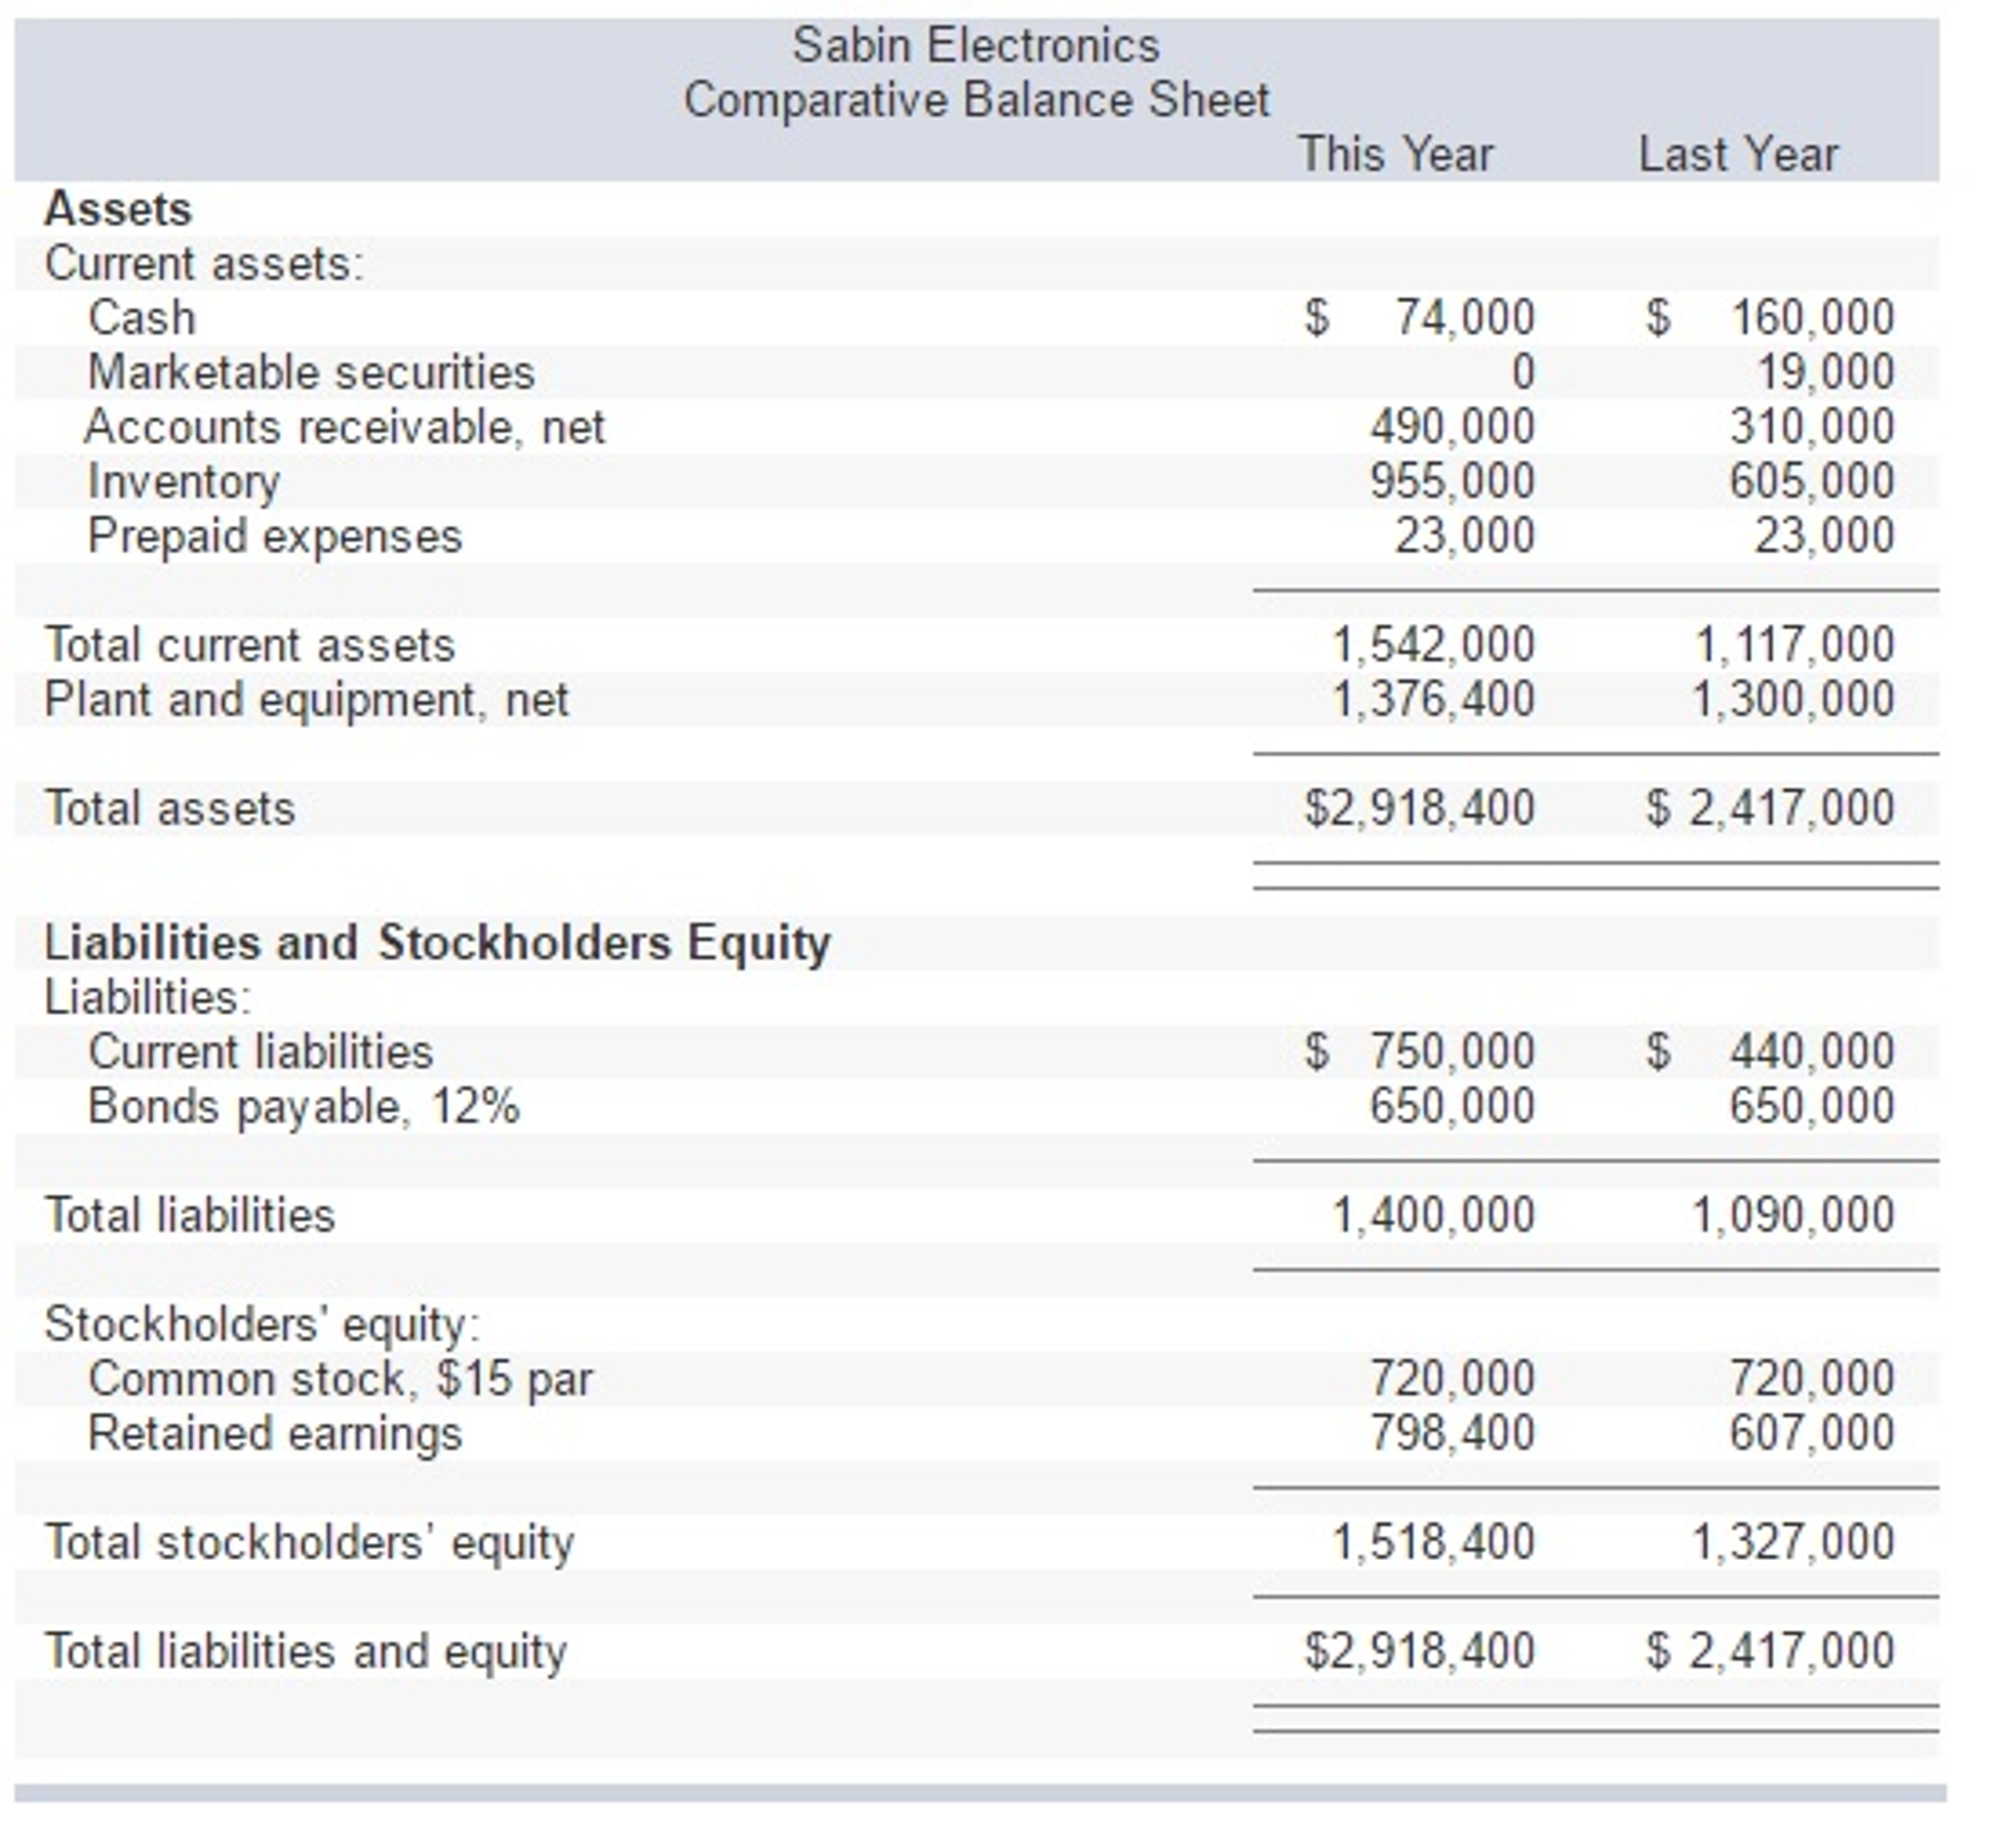
Task: Click the 'Last Year' column header
Action: pos(1738,155)
